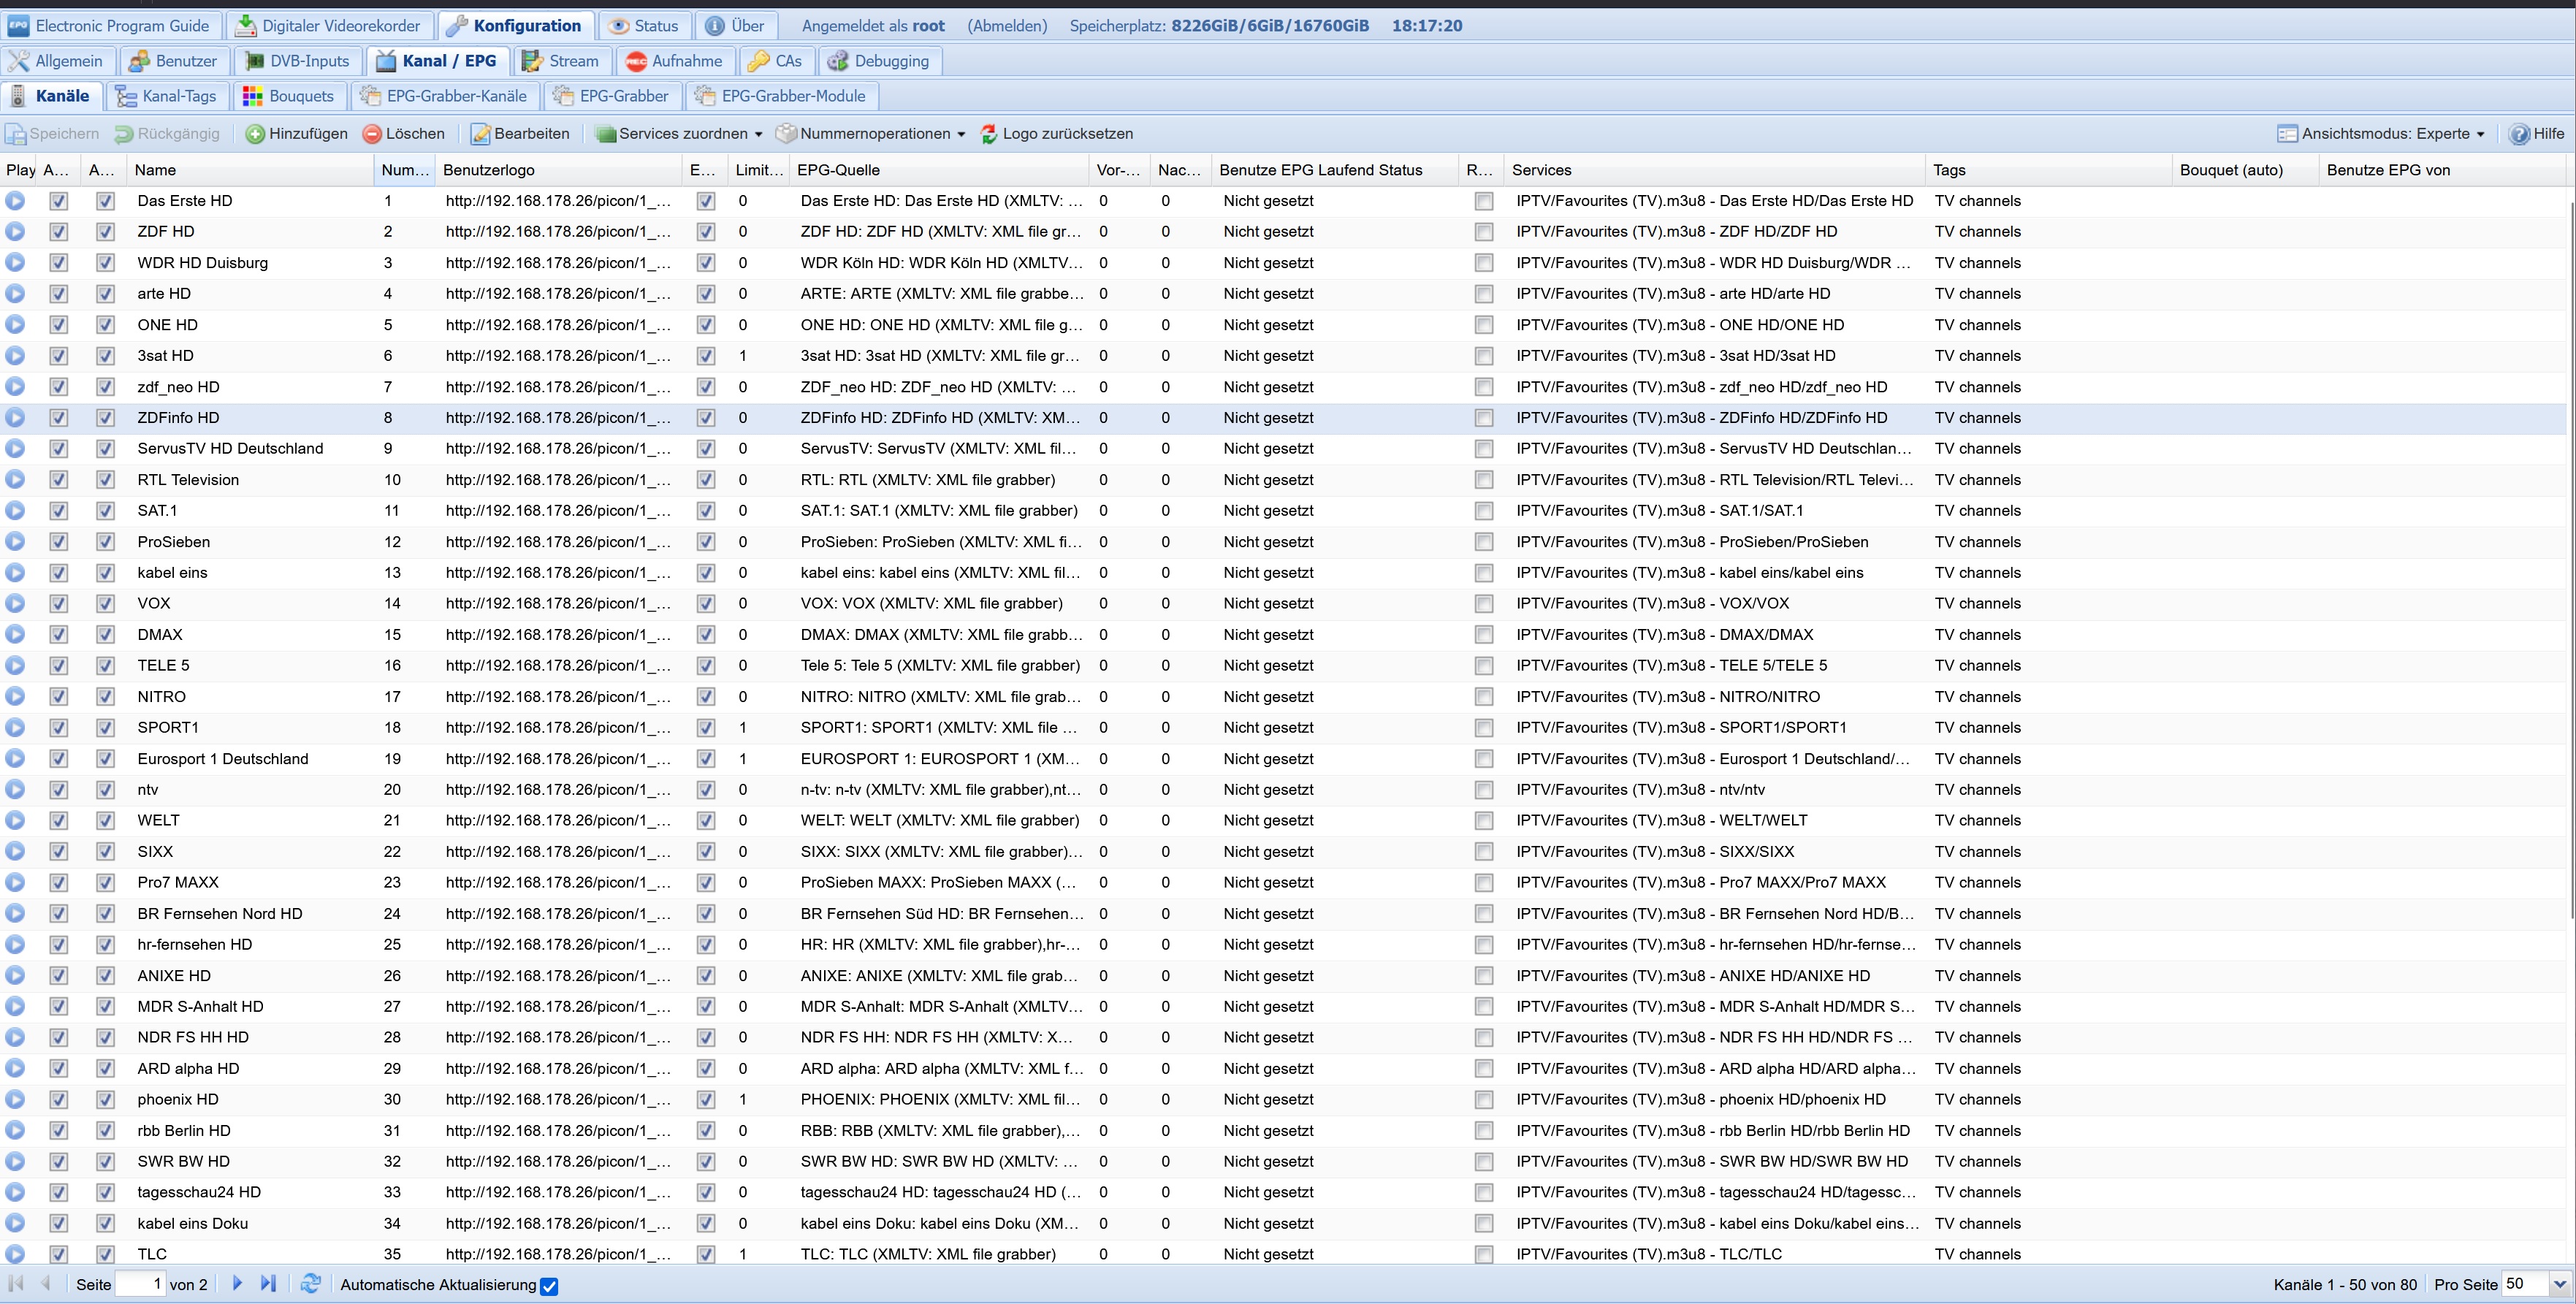Toggle Automatische Aktualisierung checkbox
This screenshot has width=2576, height=1304.
tap(549, 1286)
